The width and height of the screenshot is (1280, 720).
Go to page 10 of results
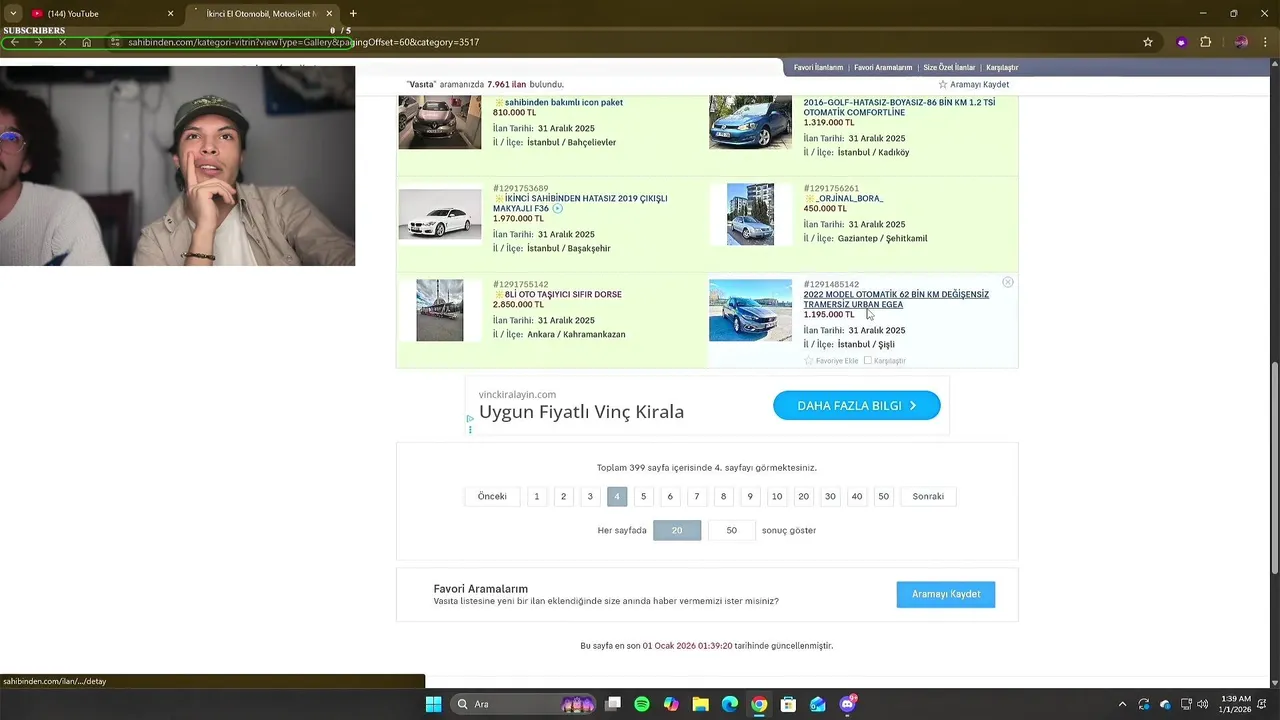tap(777, 497)
